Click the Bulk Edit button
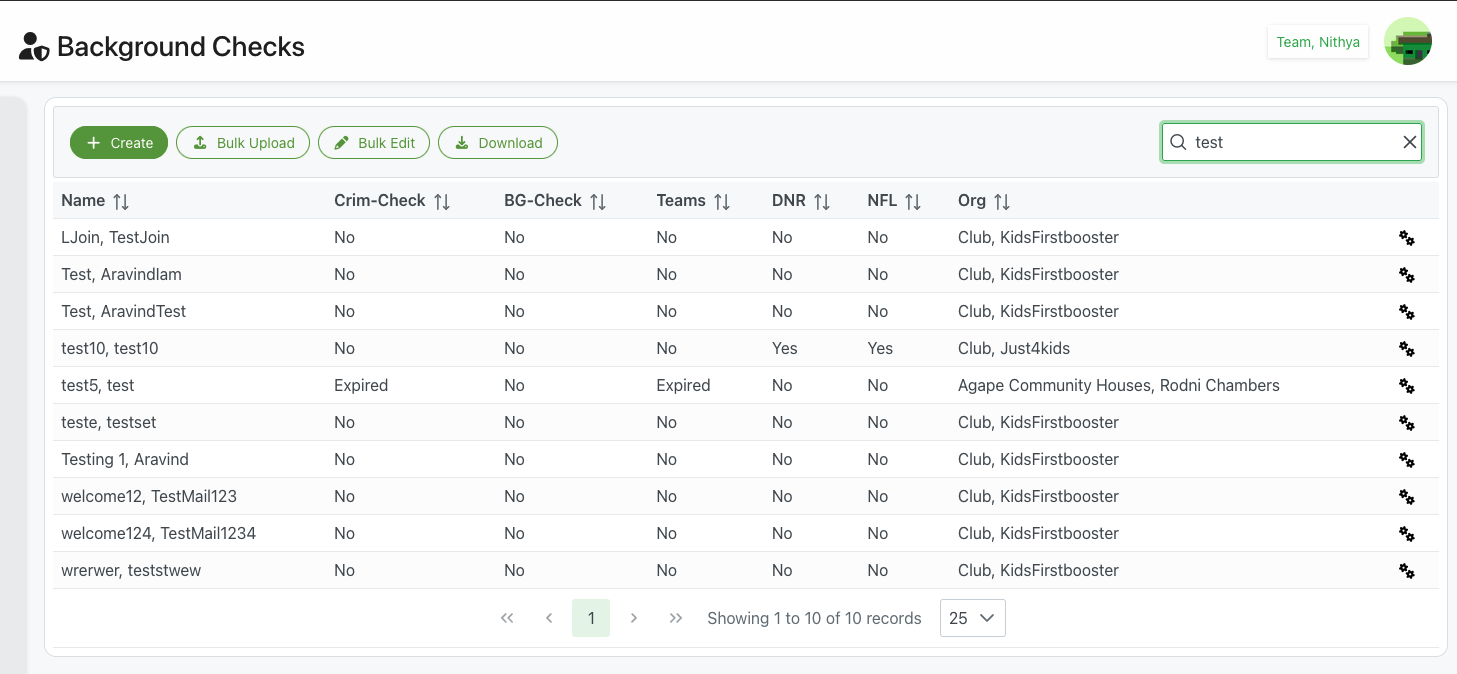1457x674 pixels. (x=374, y=143)
